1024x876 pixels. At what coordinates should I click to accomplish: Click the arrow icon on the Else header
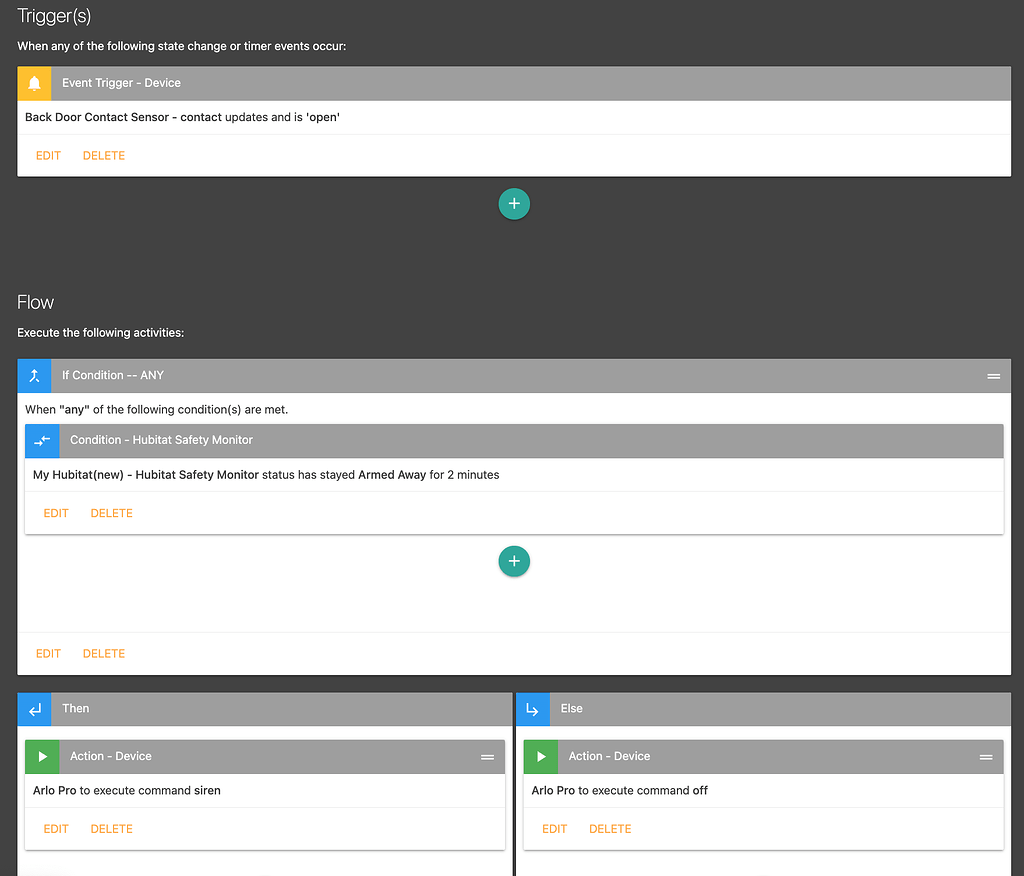coord(532,709)
